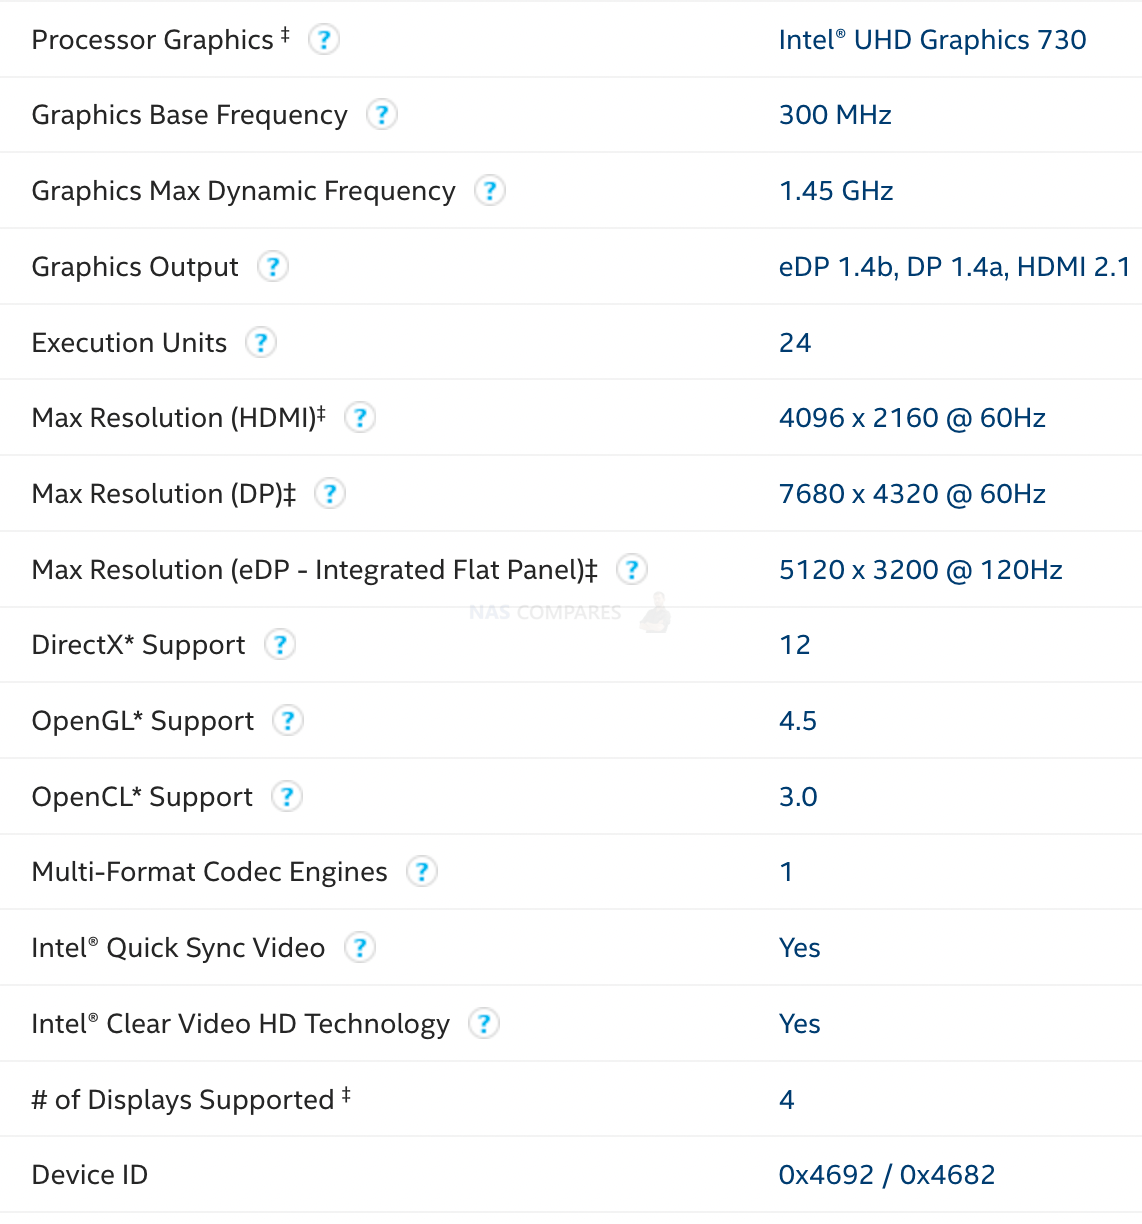Viewport: 1142px width, 1224px height.
Task: Click Intel Clear Video HD Technology help icon
Action: 484,1023
